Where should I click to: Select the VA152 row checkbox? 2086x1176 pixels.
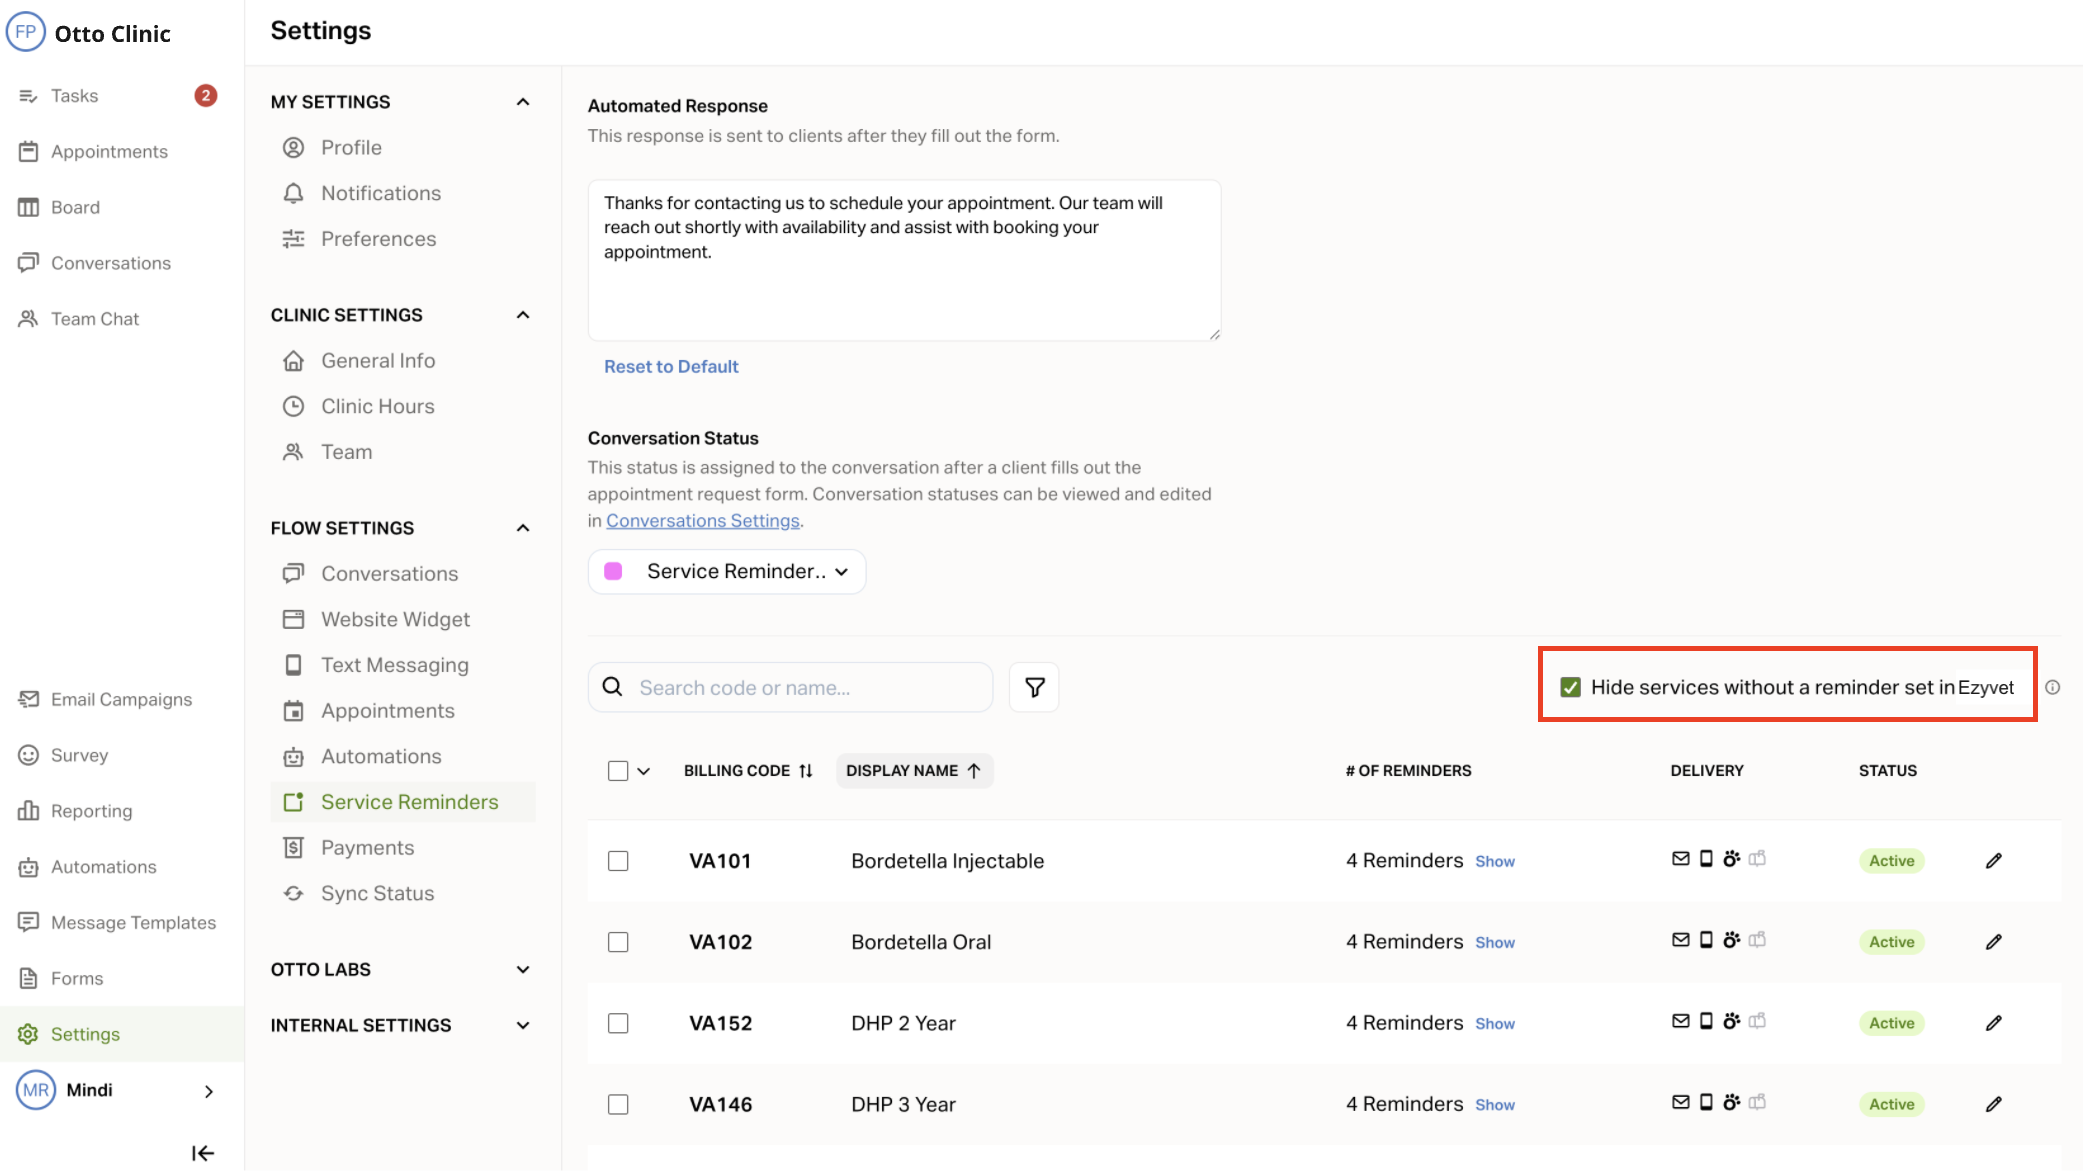[618, 1023]
